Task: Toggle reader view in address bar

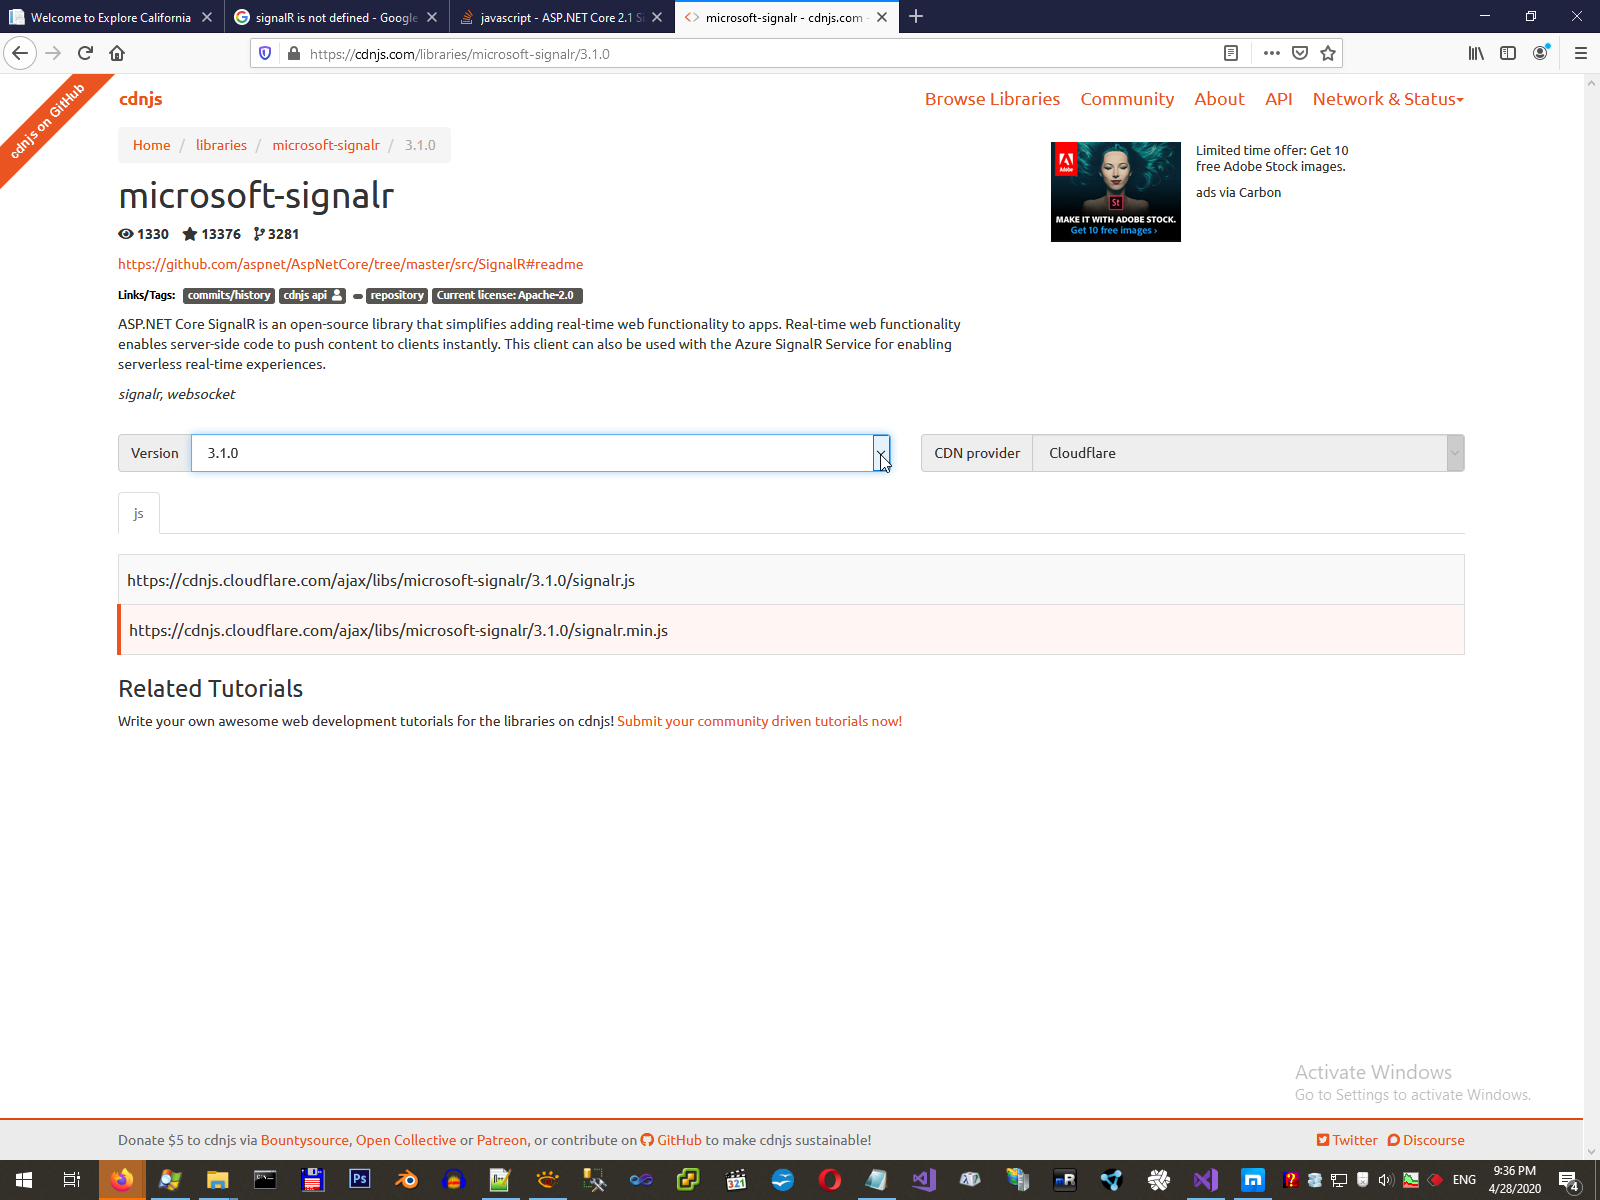Action: pos(1231,53)
